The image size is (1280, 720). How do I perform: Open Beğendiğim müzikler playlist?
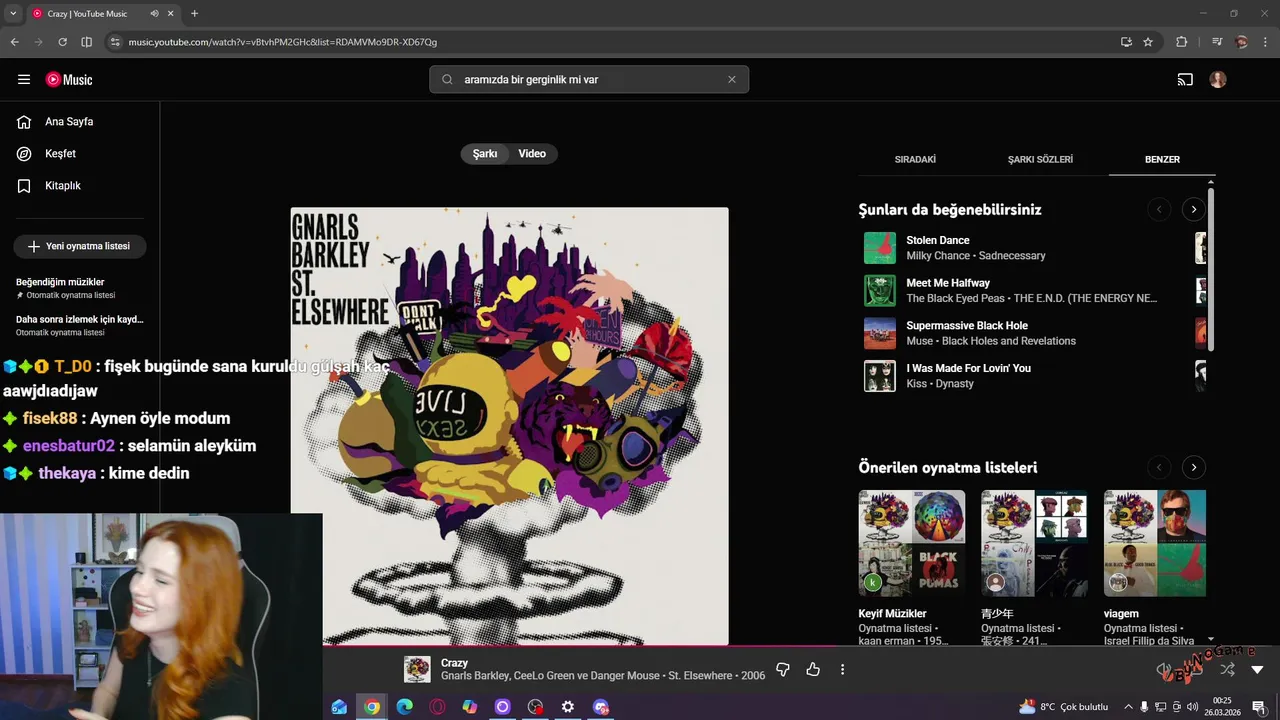pyautogui.click(x=80, y=288)
